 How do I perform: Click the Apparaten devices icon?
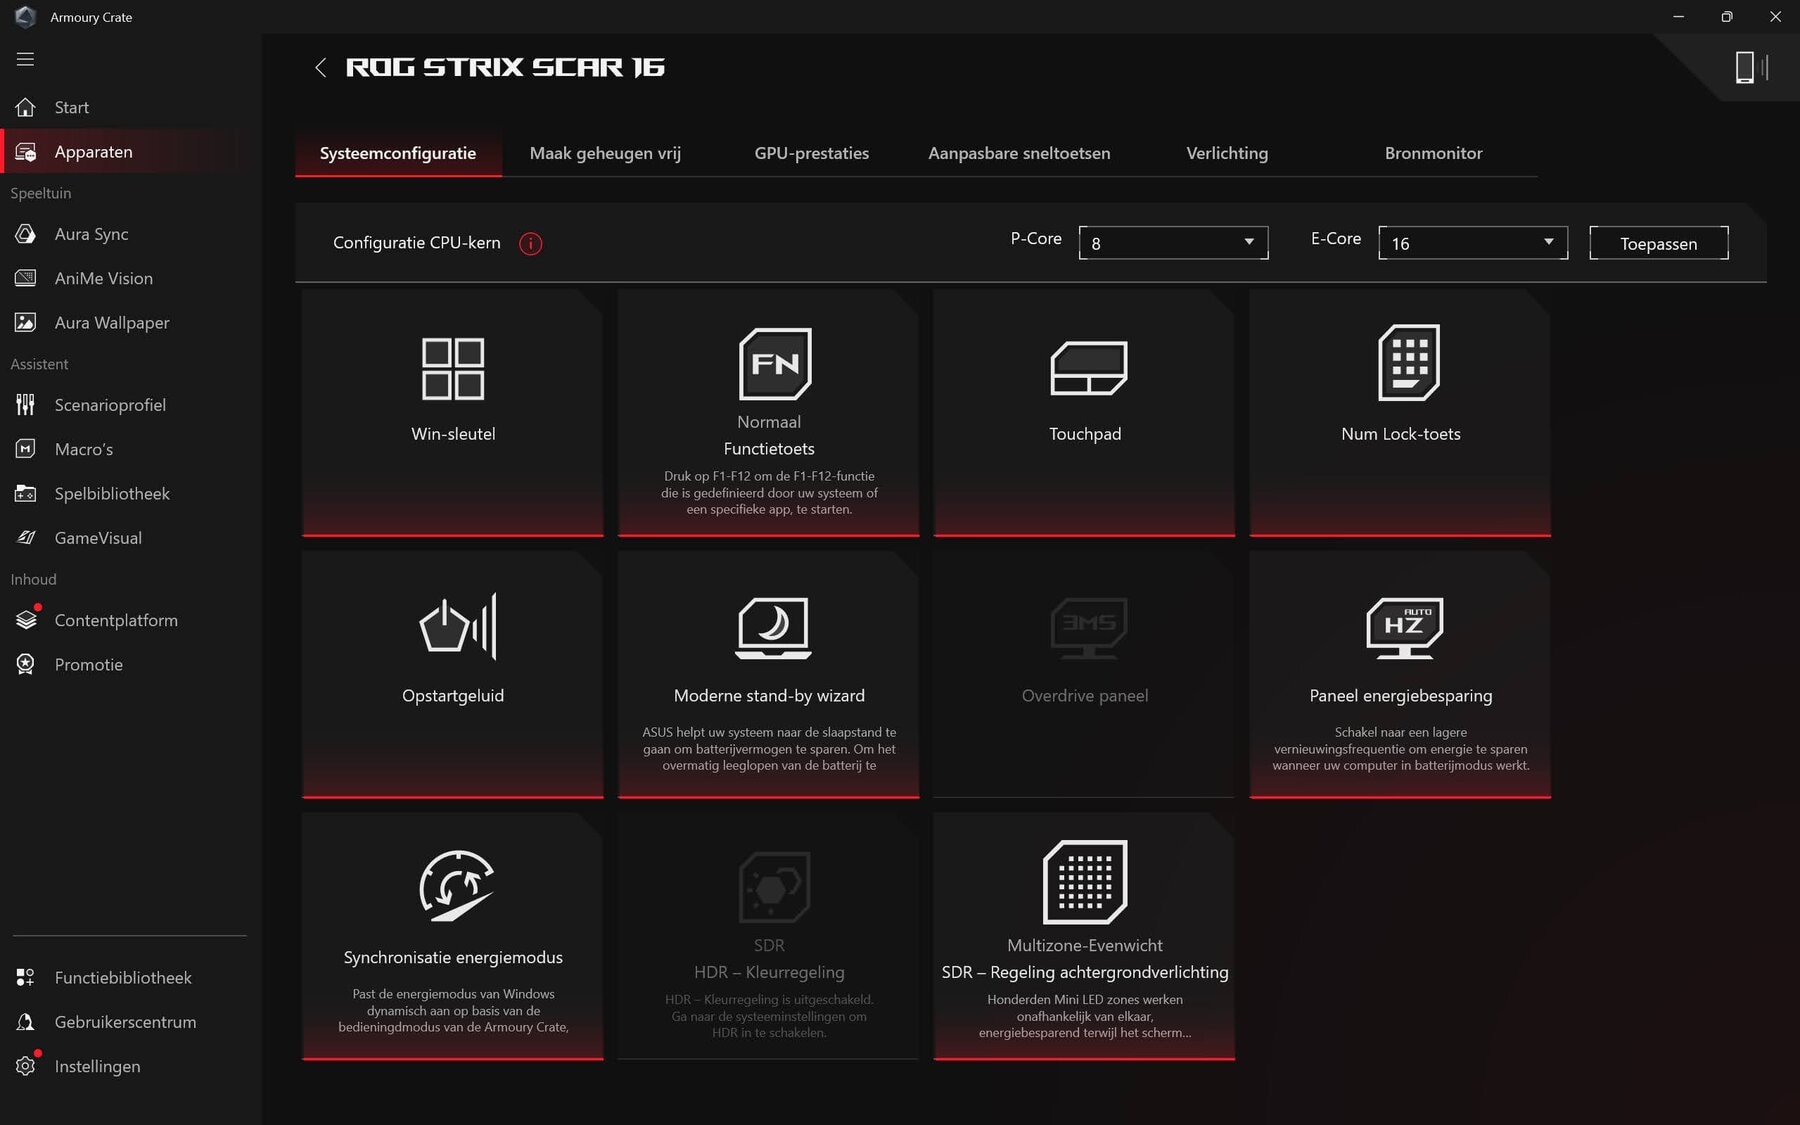[25, 152]
